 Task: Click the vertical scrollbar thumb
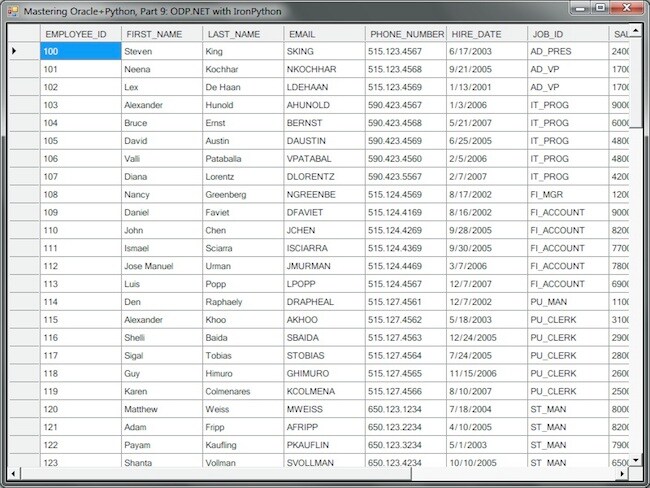pos(635,83)
